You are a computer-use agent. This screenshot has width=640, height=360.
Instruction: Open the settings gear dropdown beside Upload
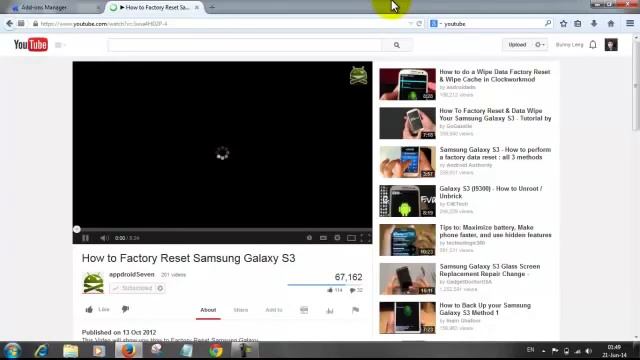coord(540,45)
